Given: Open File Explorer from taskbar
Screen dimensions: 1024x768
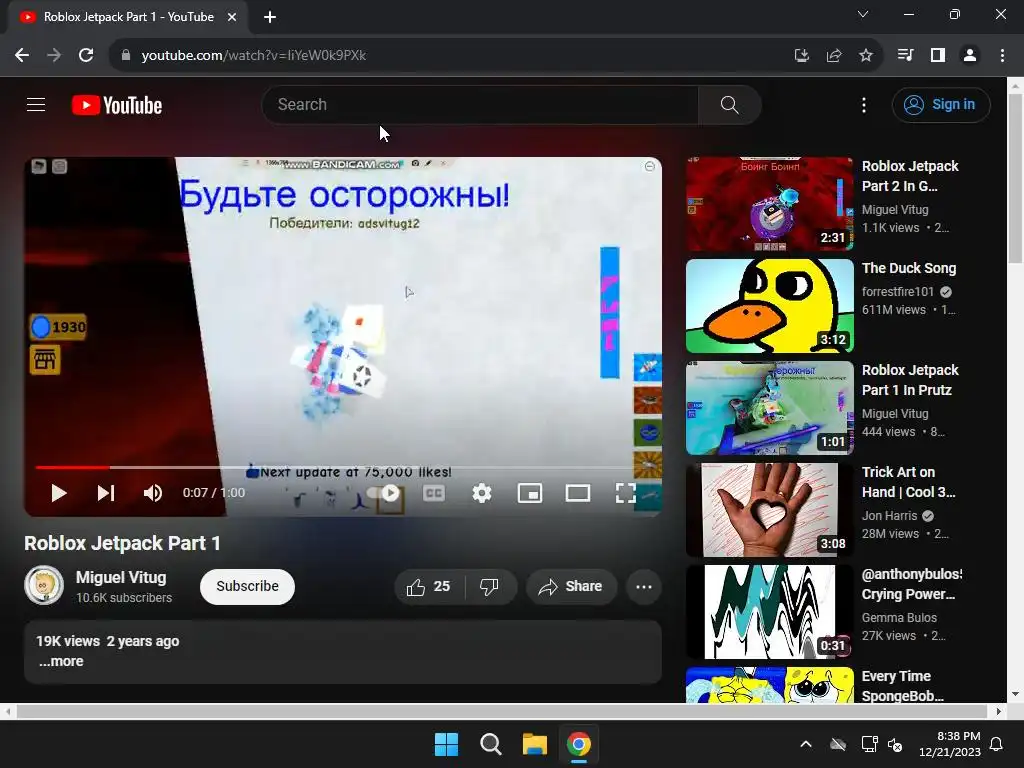Looking at the screenshot, I should pyautogui.click(x=534, y=744).
